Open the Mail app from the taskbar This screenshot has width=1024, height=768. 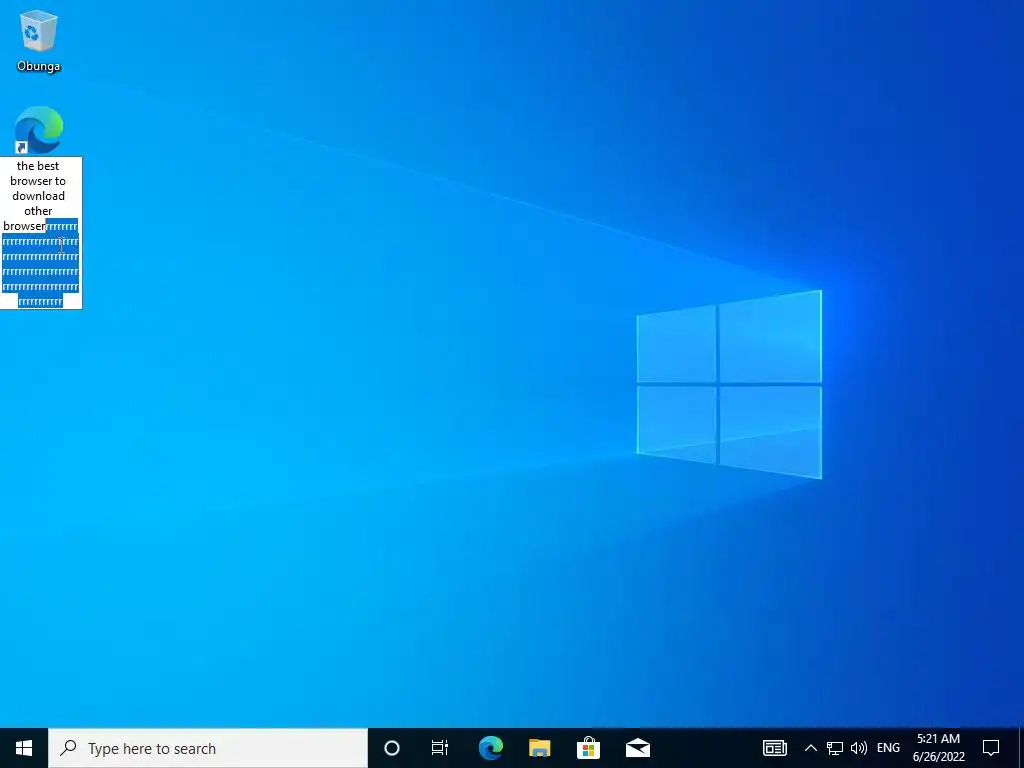[637, 748]
